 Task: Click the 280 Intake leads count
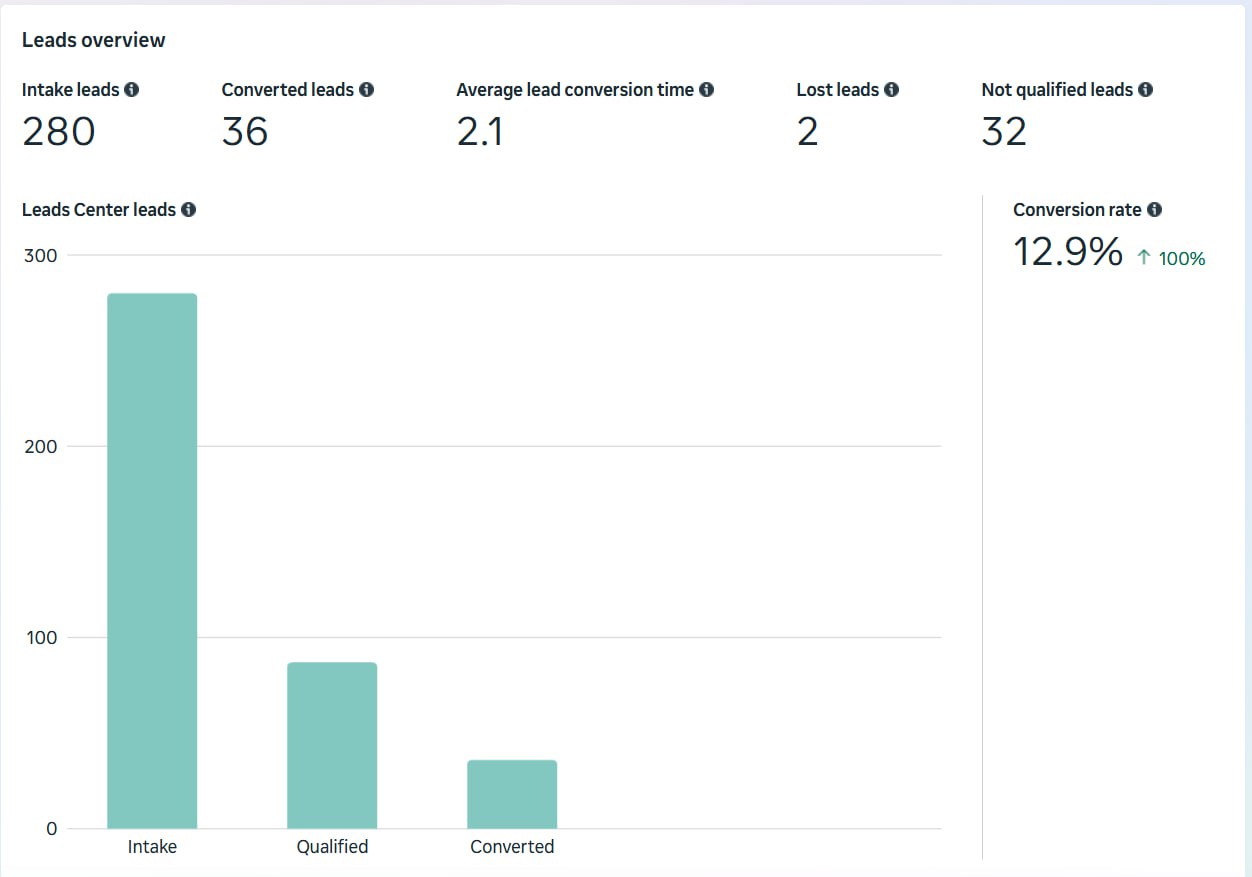[x=58, y=131]
